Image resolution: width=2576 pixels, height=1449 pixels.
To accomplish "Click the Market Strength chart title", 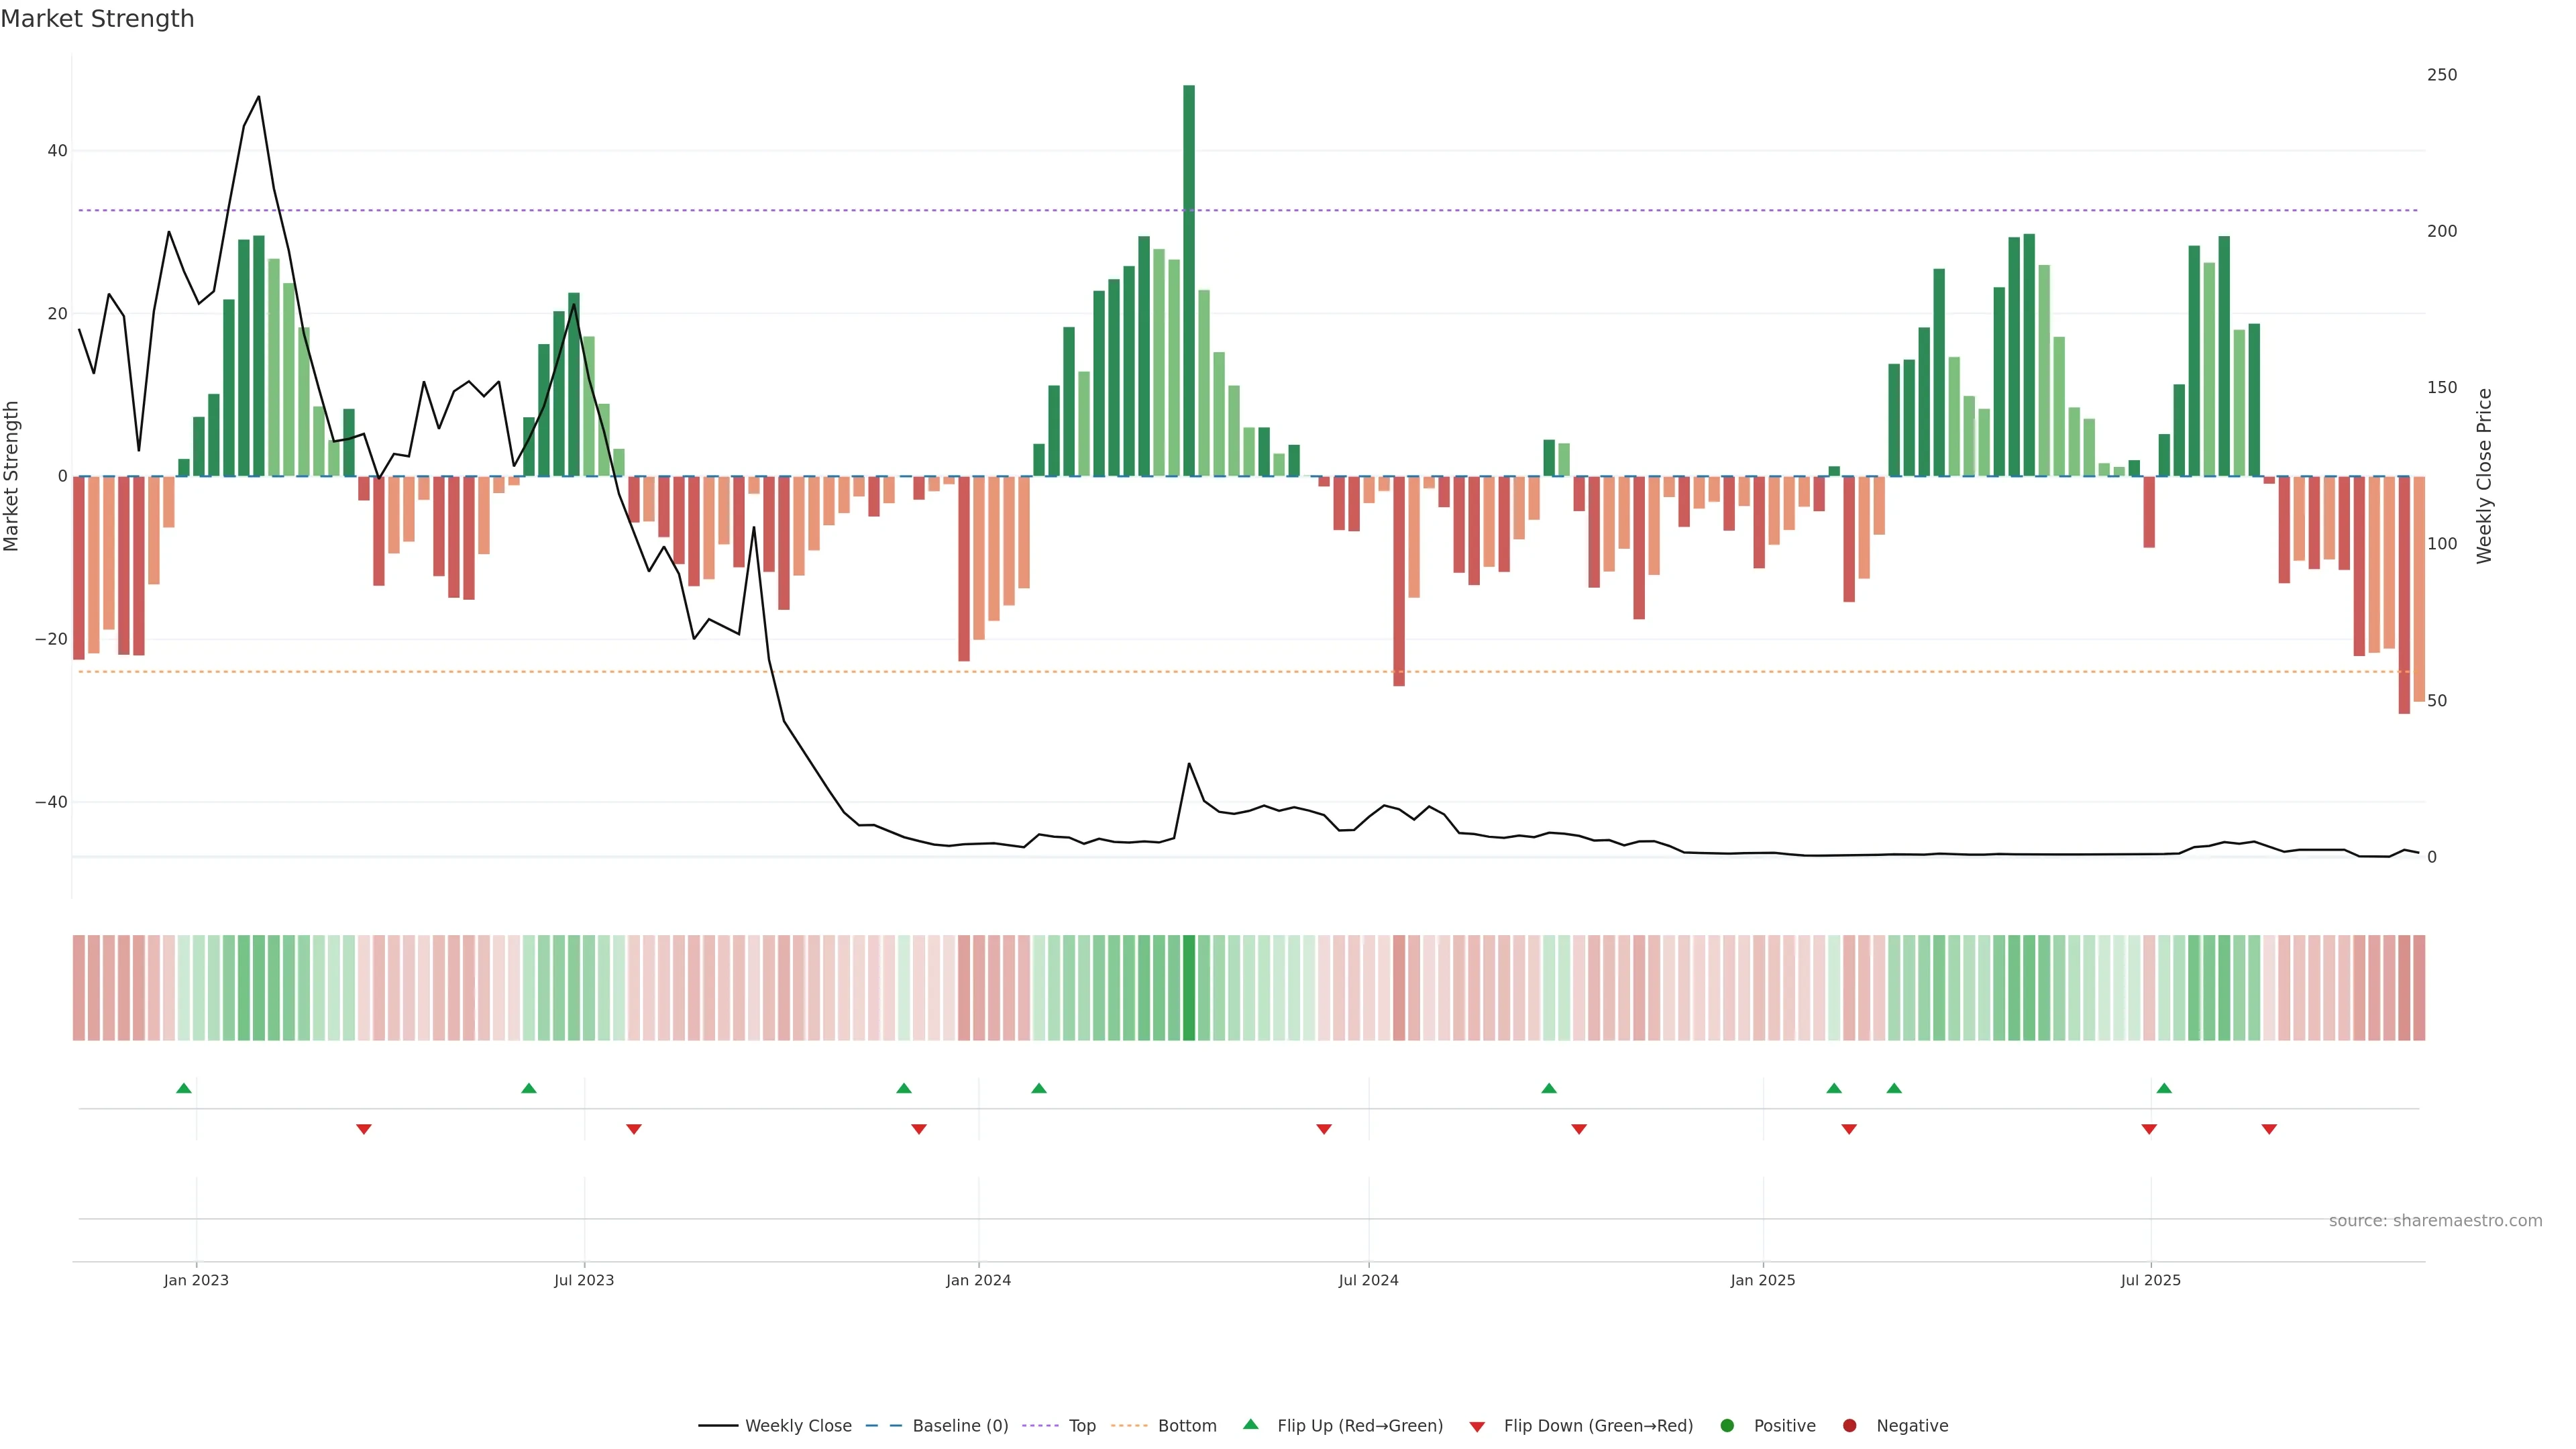I will tap(97, 19).
